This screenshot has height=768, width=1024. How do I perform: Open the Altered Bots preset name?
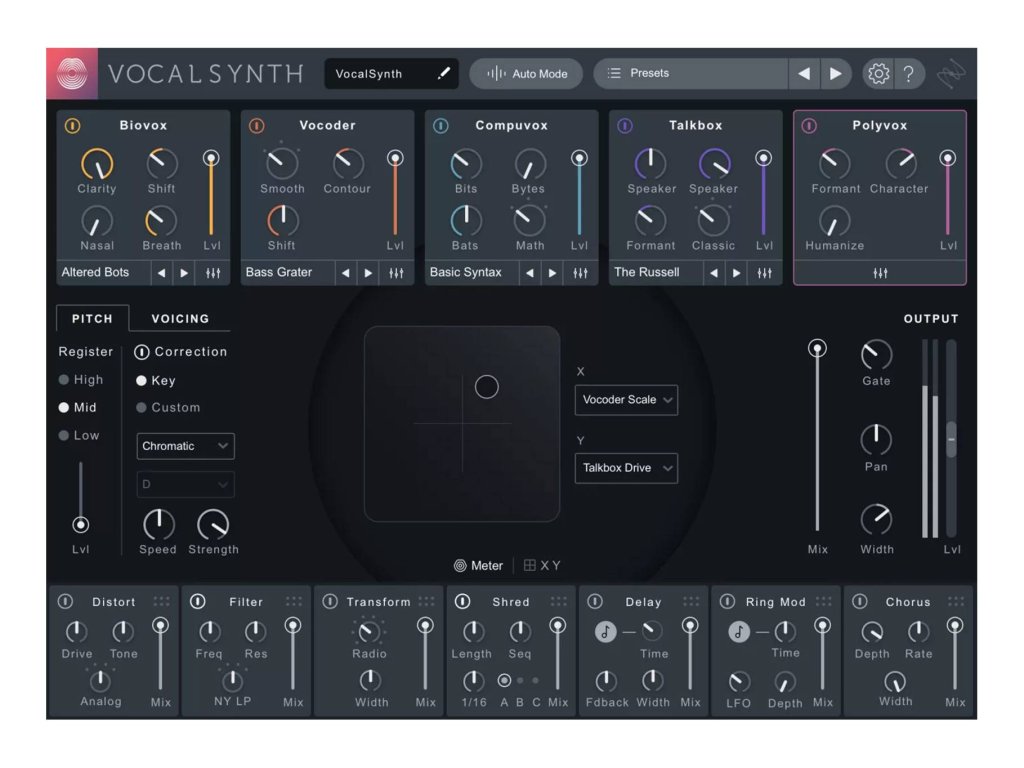point(95,272)
